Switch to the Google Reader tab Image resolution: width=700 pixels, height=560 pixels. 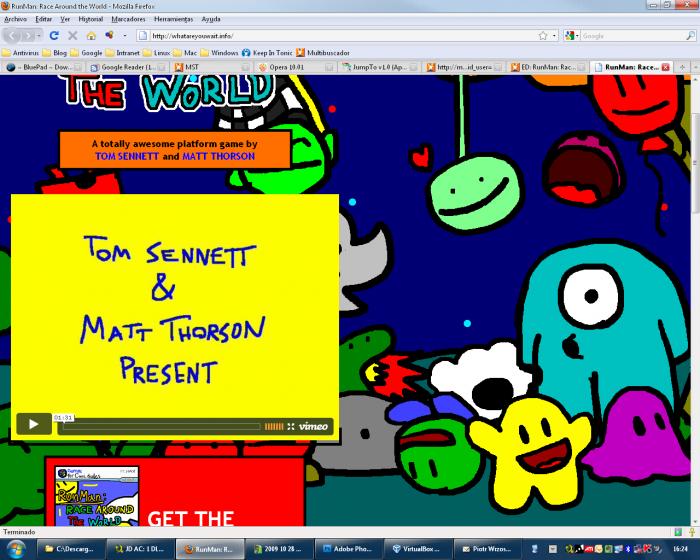(128, 67)
